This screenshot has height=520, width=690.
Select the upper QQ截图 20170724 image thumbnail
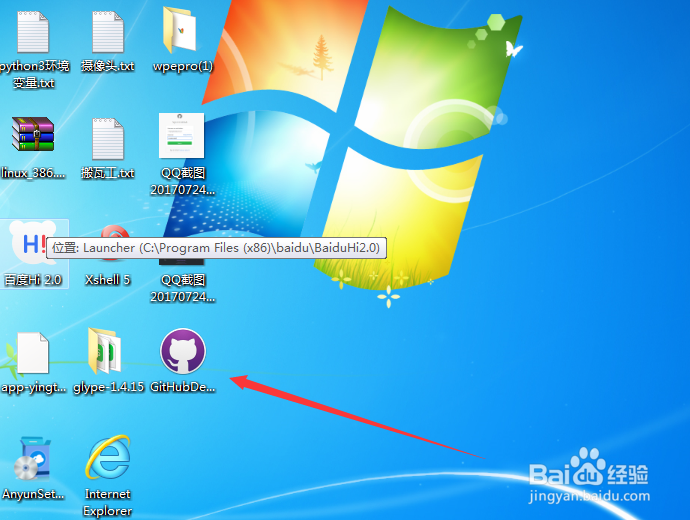pos(181,135)
